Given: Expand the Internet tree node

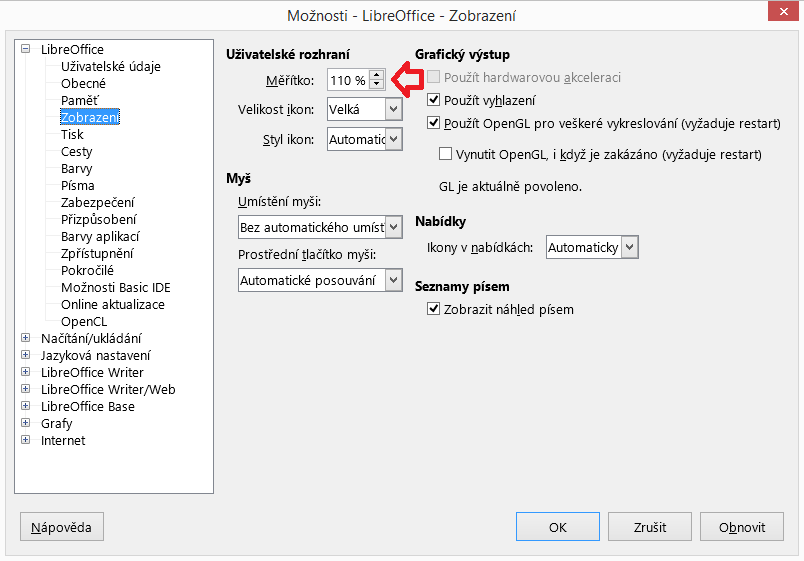Looking at the screenshot, I should pos(26,440).
